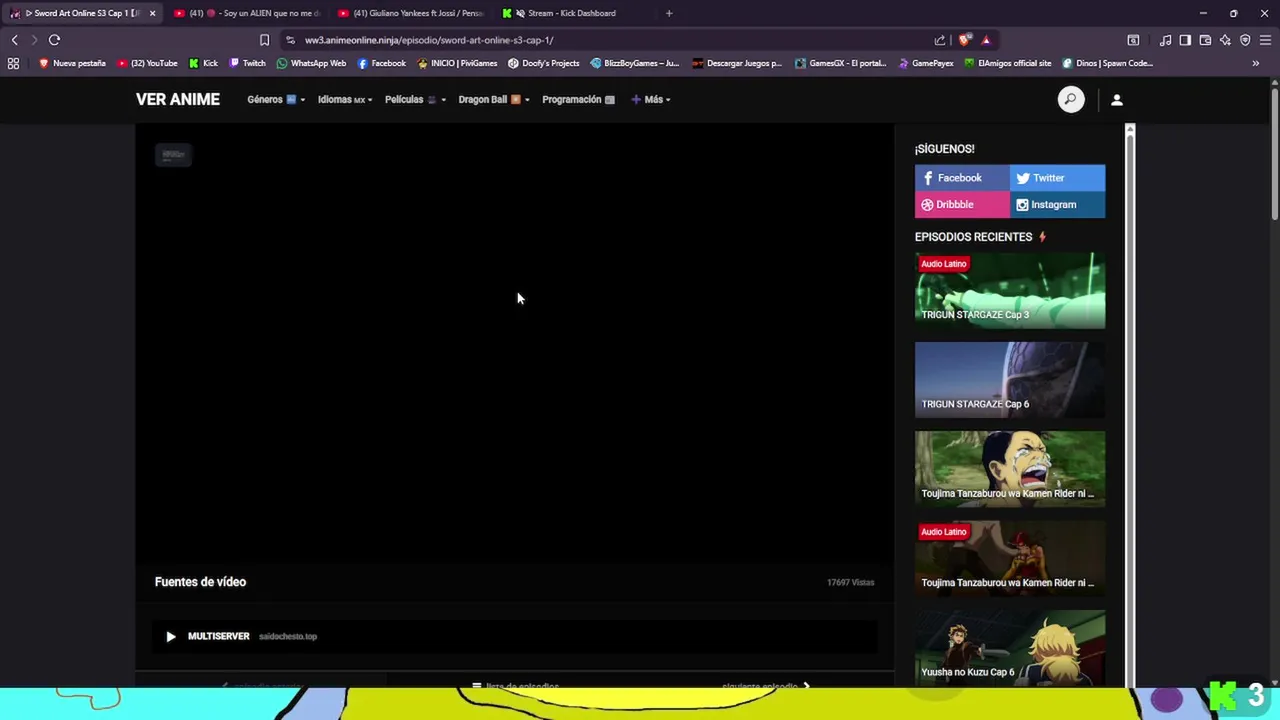
Task: Open the tab search icon in toolbar
Action: point(1133,40)
